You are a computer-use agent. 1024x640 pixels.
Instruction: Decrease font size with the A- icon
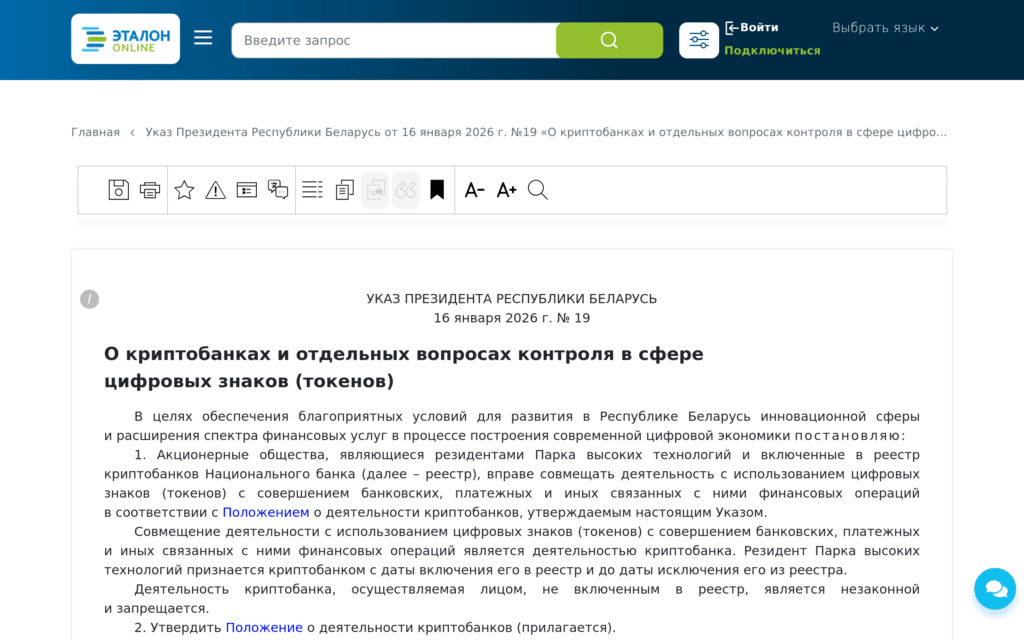click(x=474, y=190)
